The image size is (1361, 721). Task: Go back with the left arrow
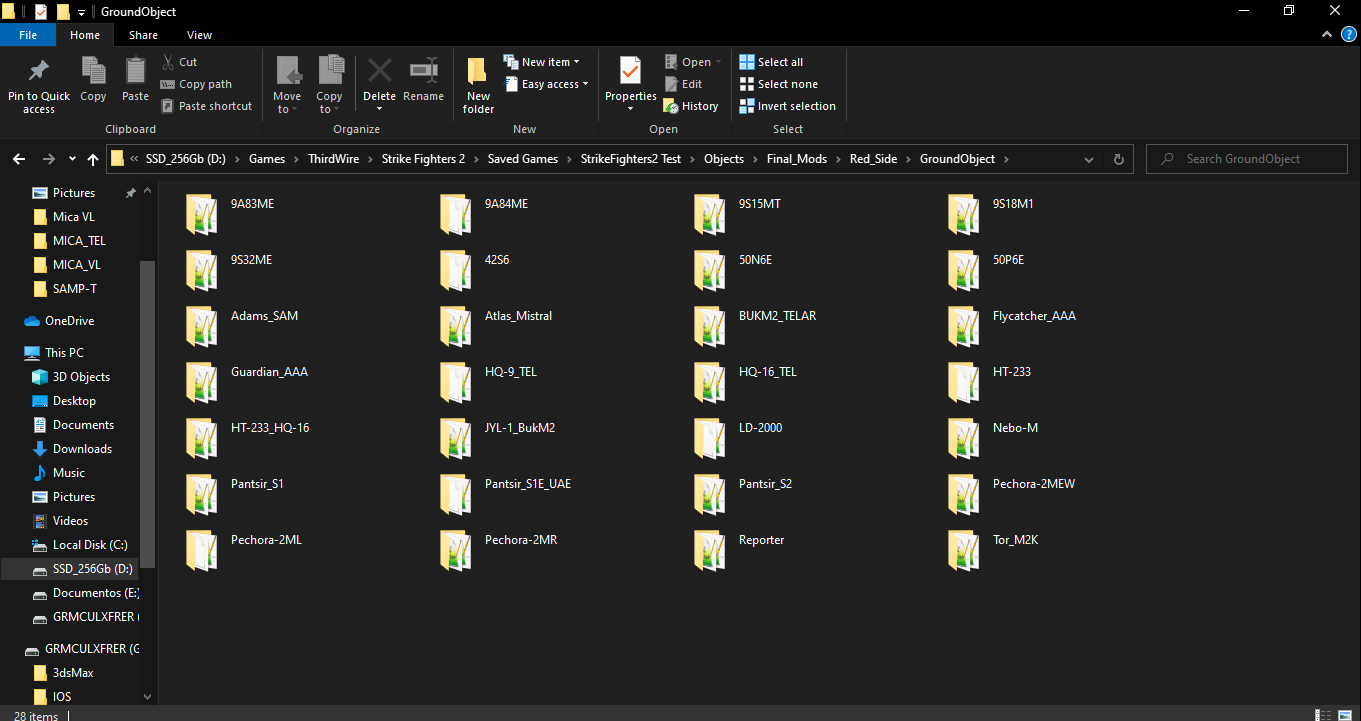[19, 159]
